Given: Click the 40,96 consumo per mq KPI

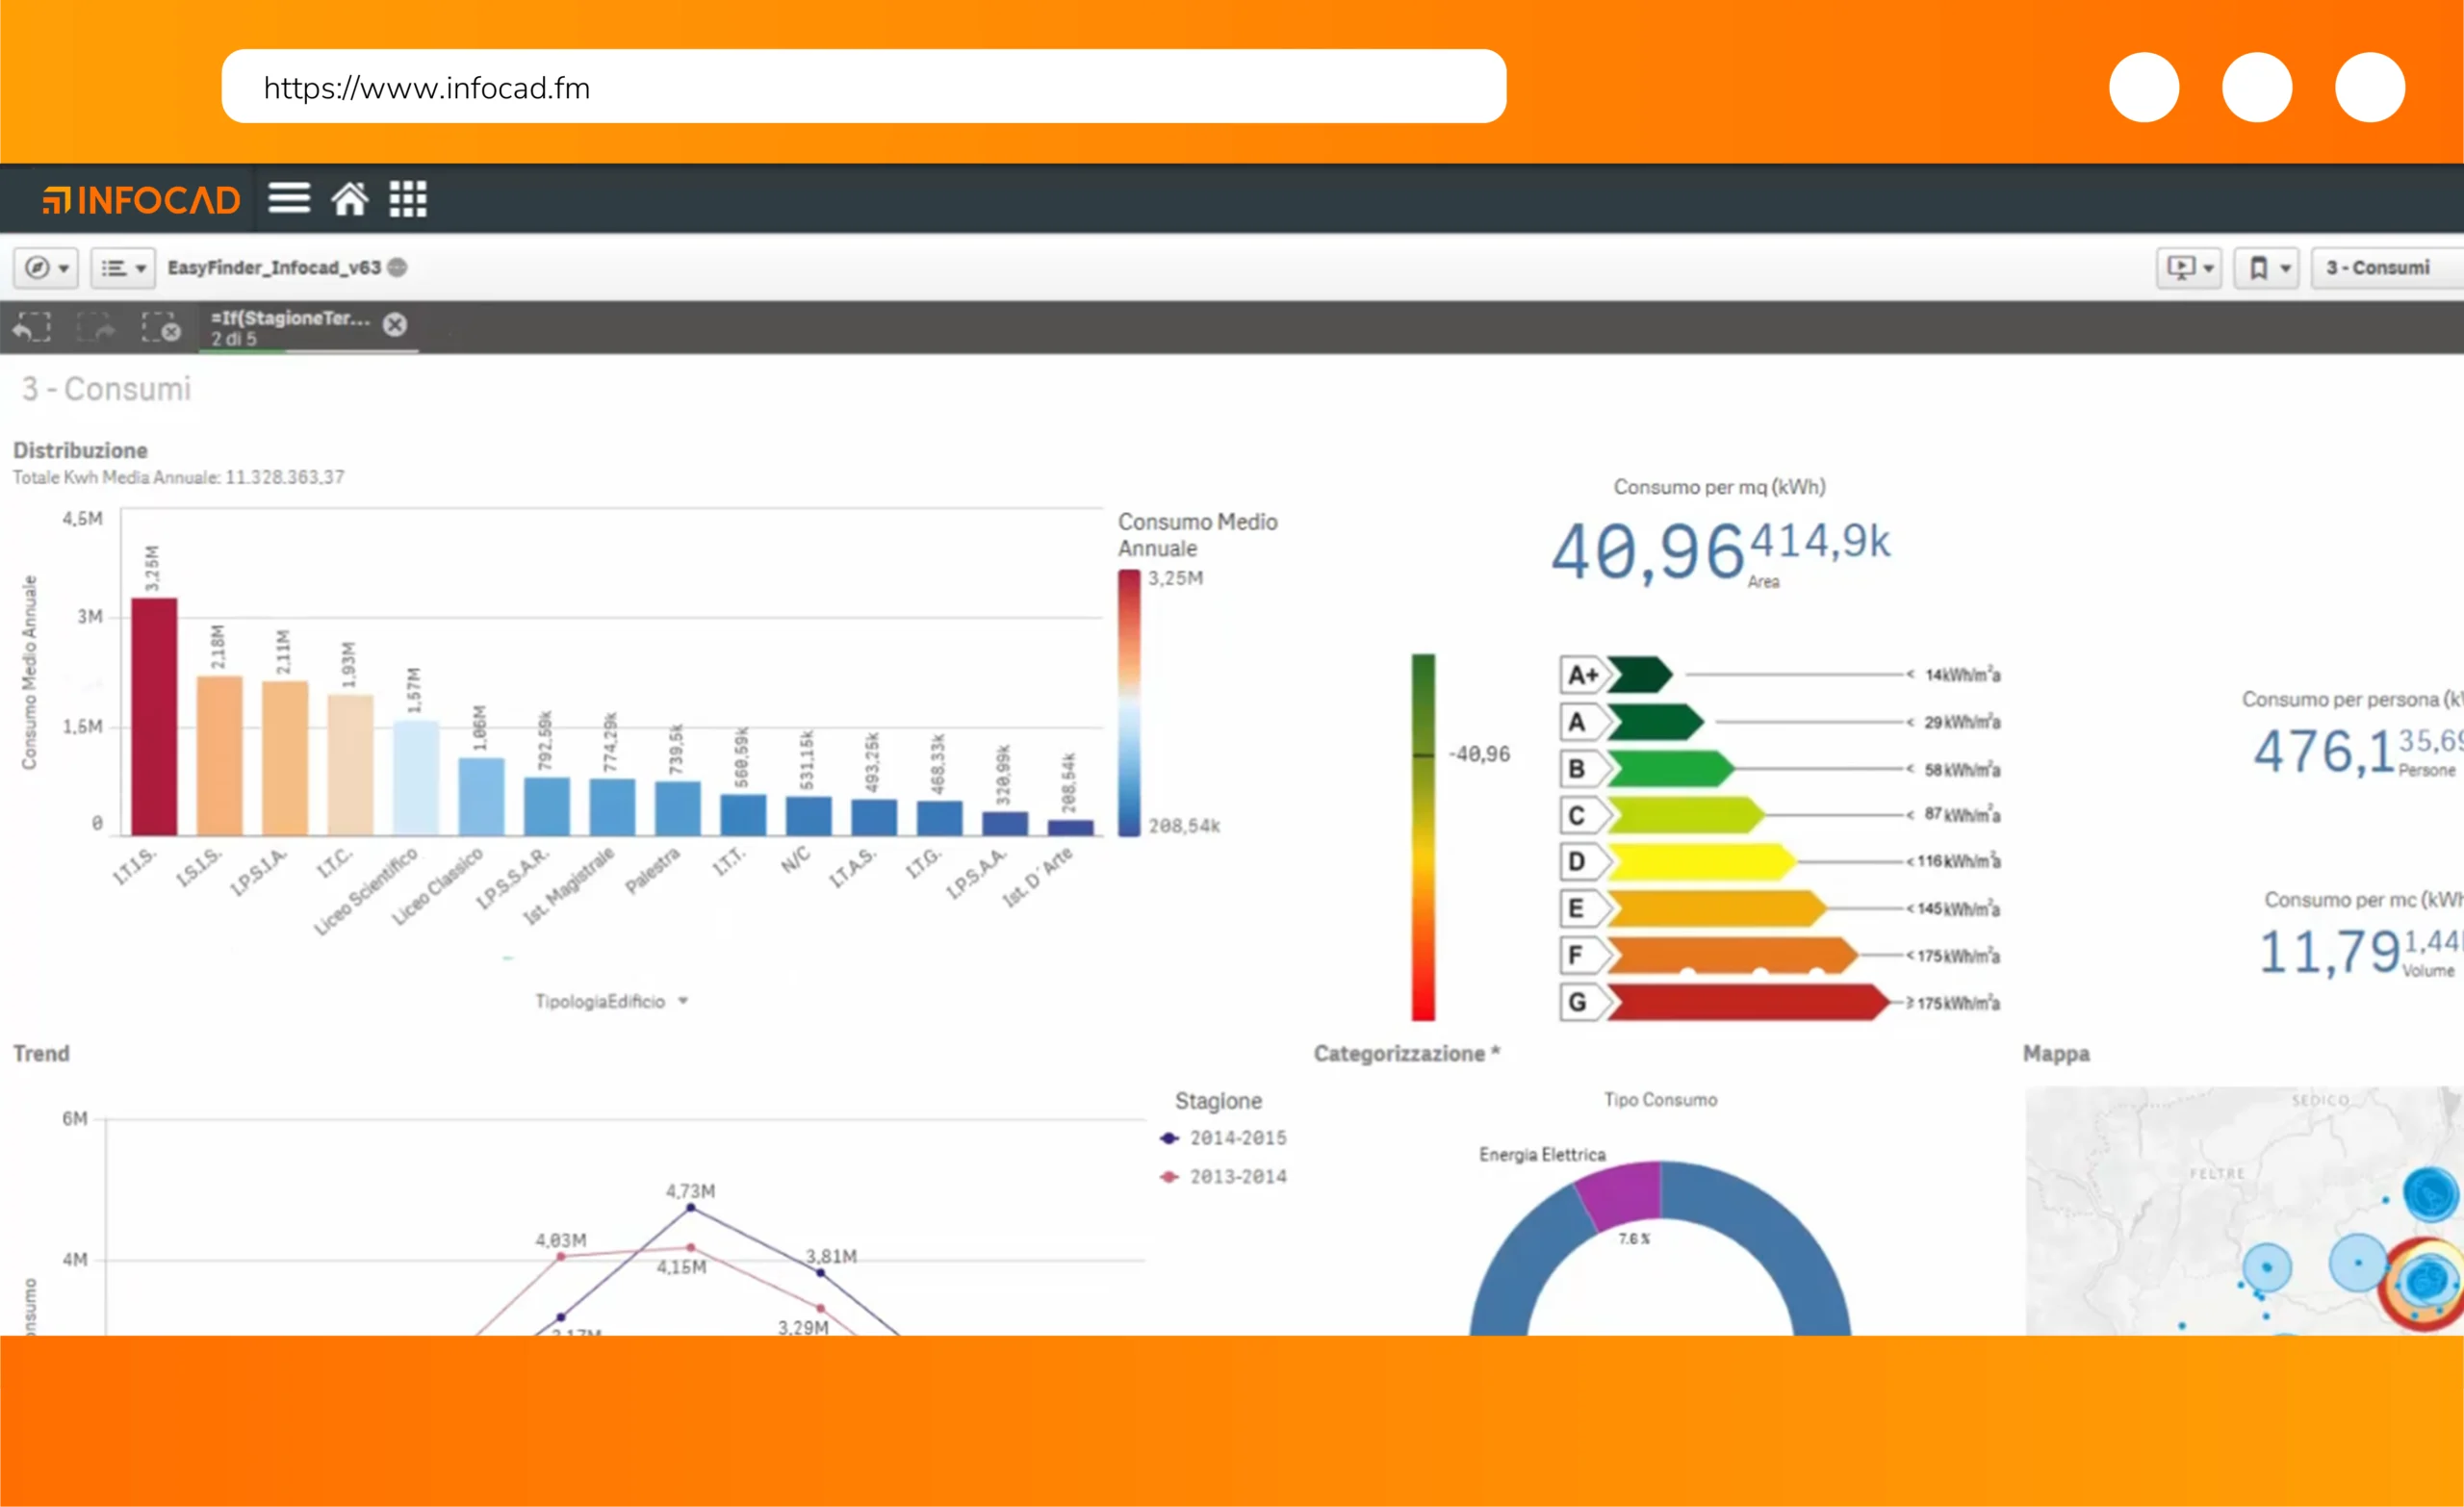Looking at the screenshot, I should pos(1648,552).
